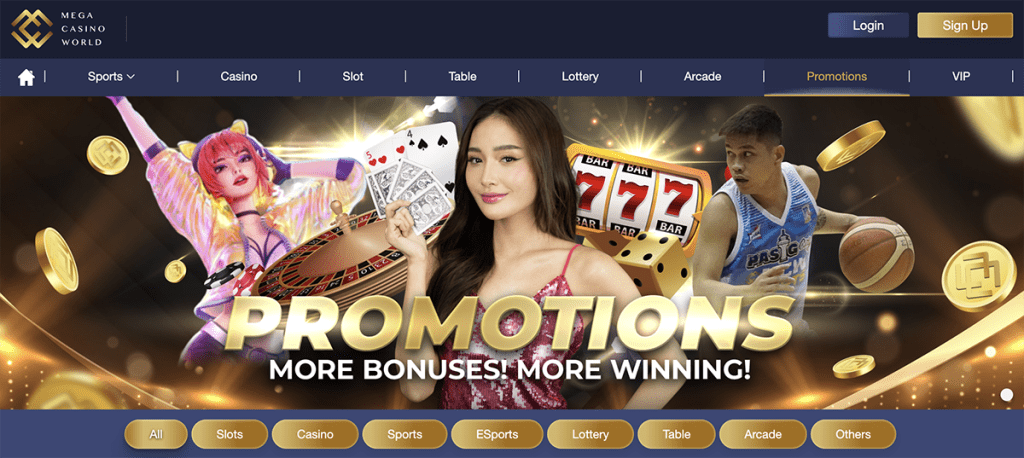Click the white banner carousel dot

[x=1007, y=395]
